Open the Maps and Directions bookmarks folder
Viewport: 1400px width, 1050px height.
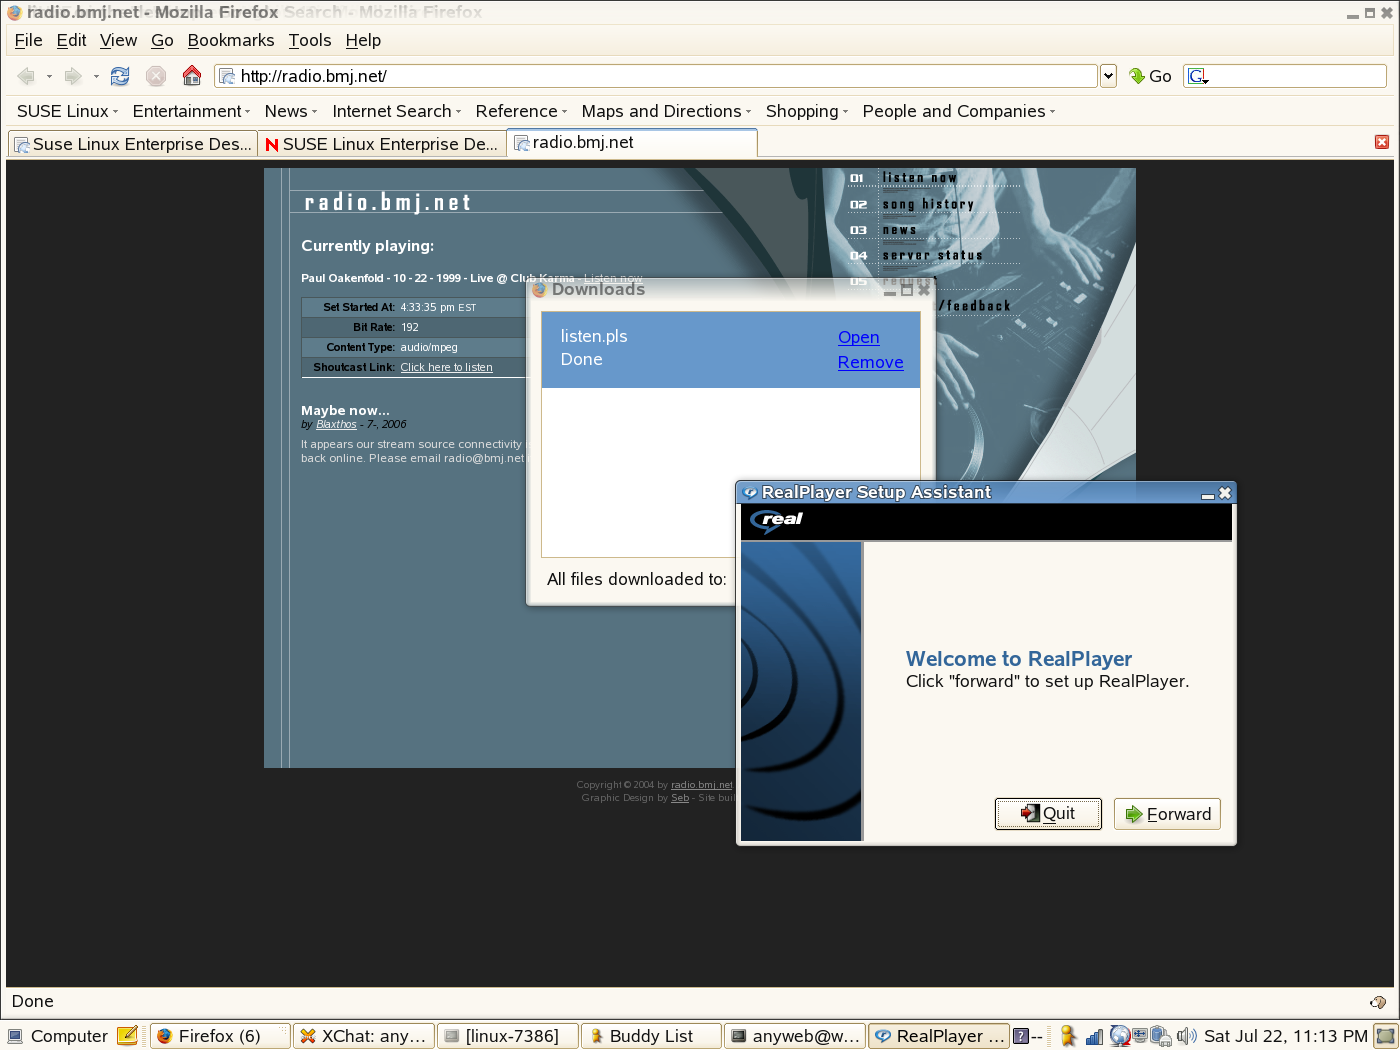(666, 111)
